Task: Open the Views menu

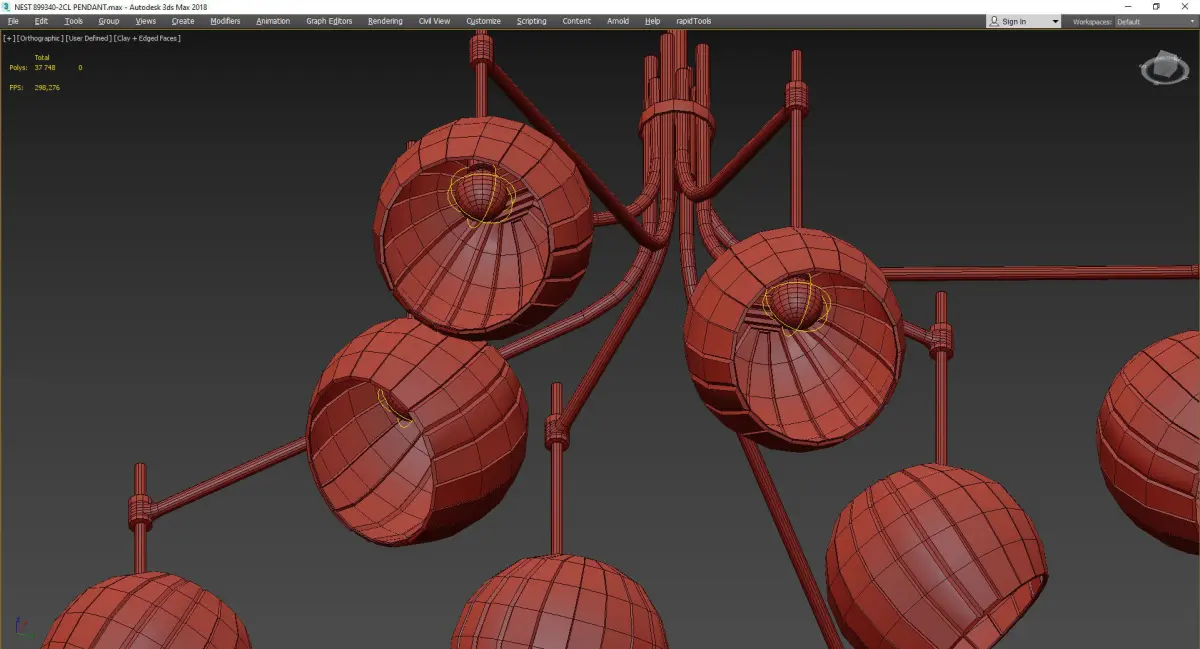Action: pyautogui.click(x=146, y=21)
